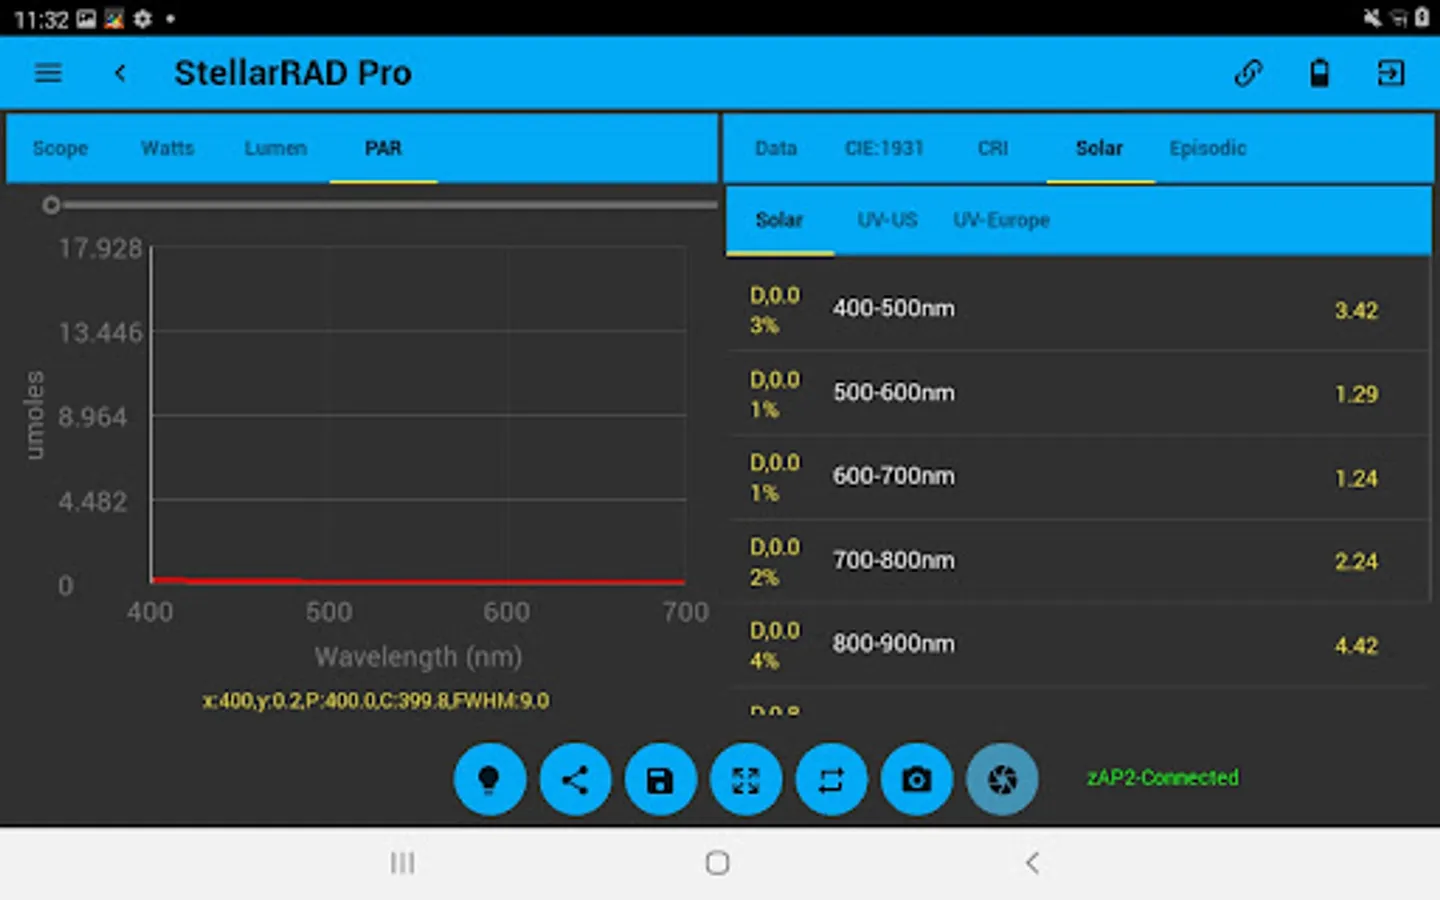Screen dimensions: 1440x900
Task: Tap the settings gear in status bar
Action: click(143, 19)
